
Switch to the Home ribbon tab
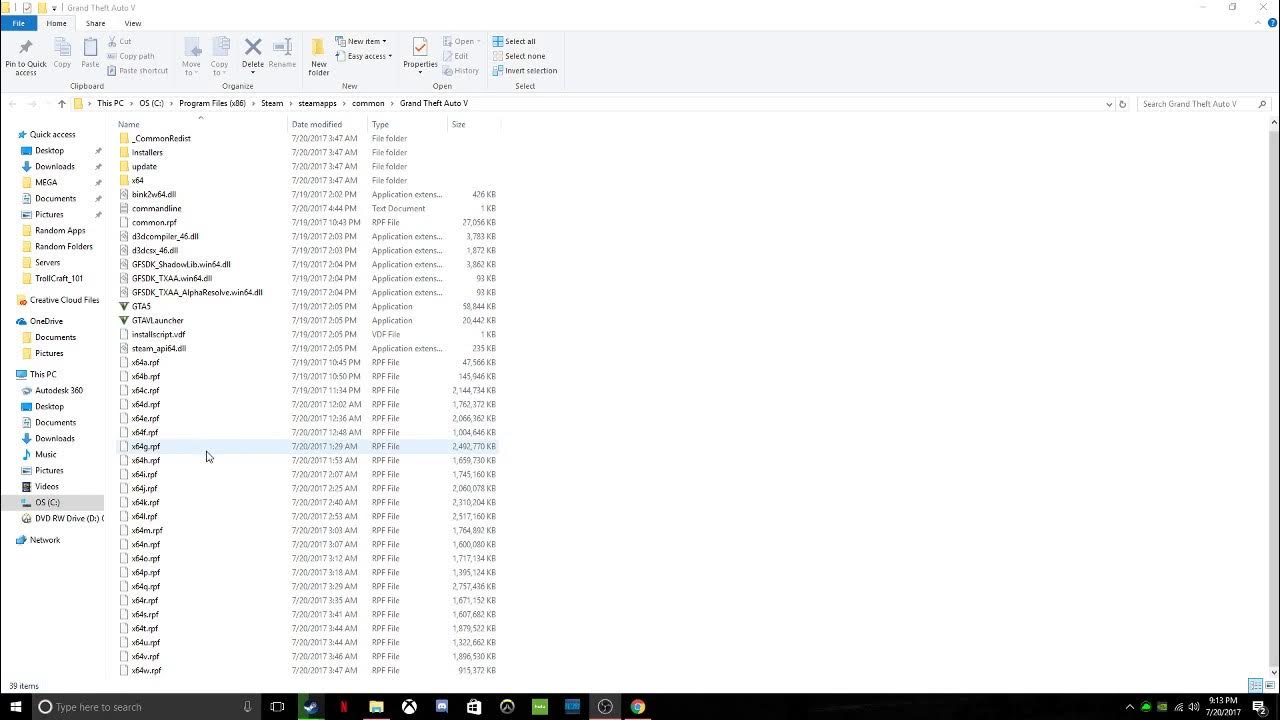tap(56, 23)
